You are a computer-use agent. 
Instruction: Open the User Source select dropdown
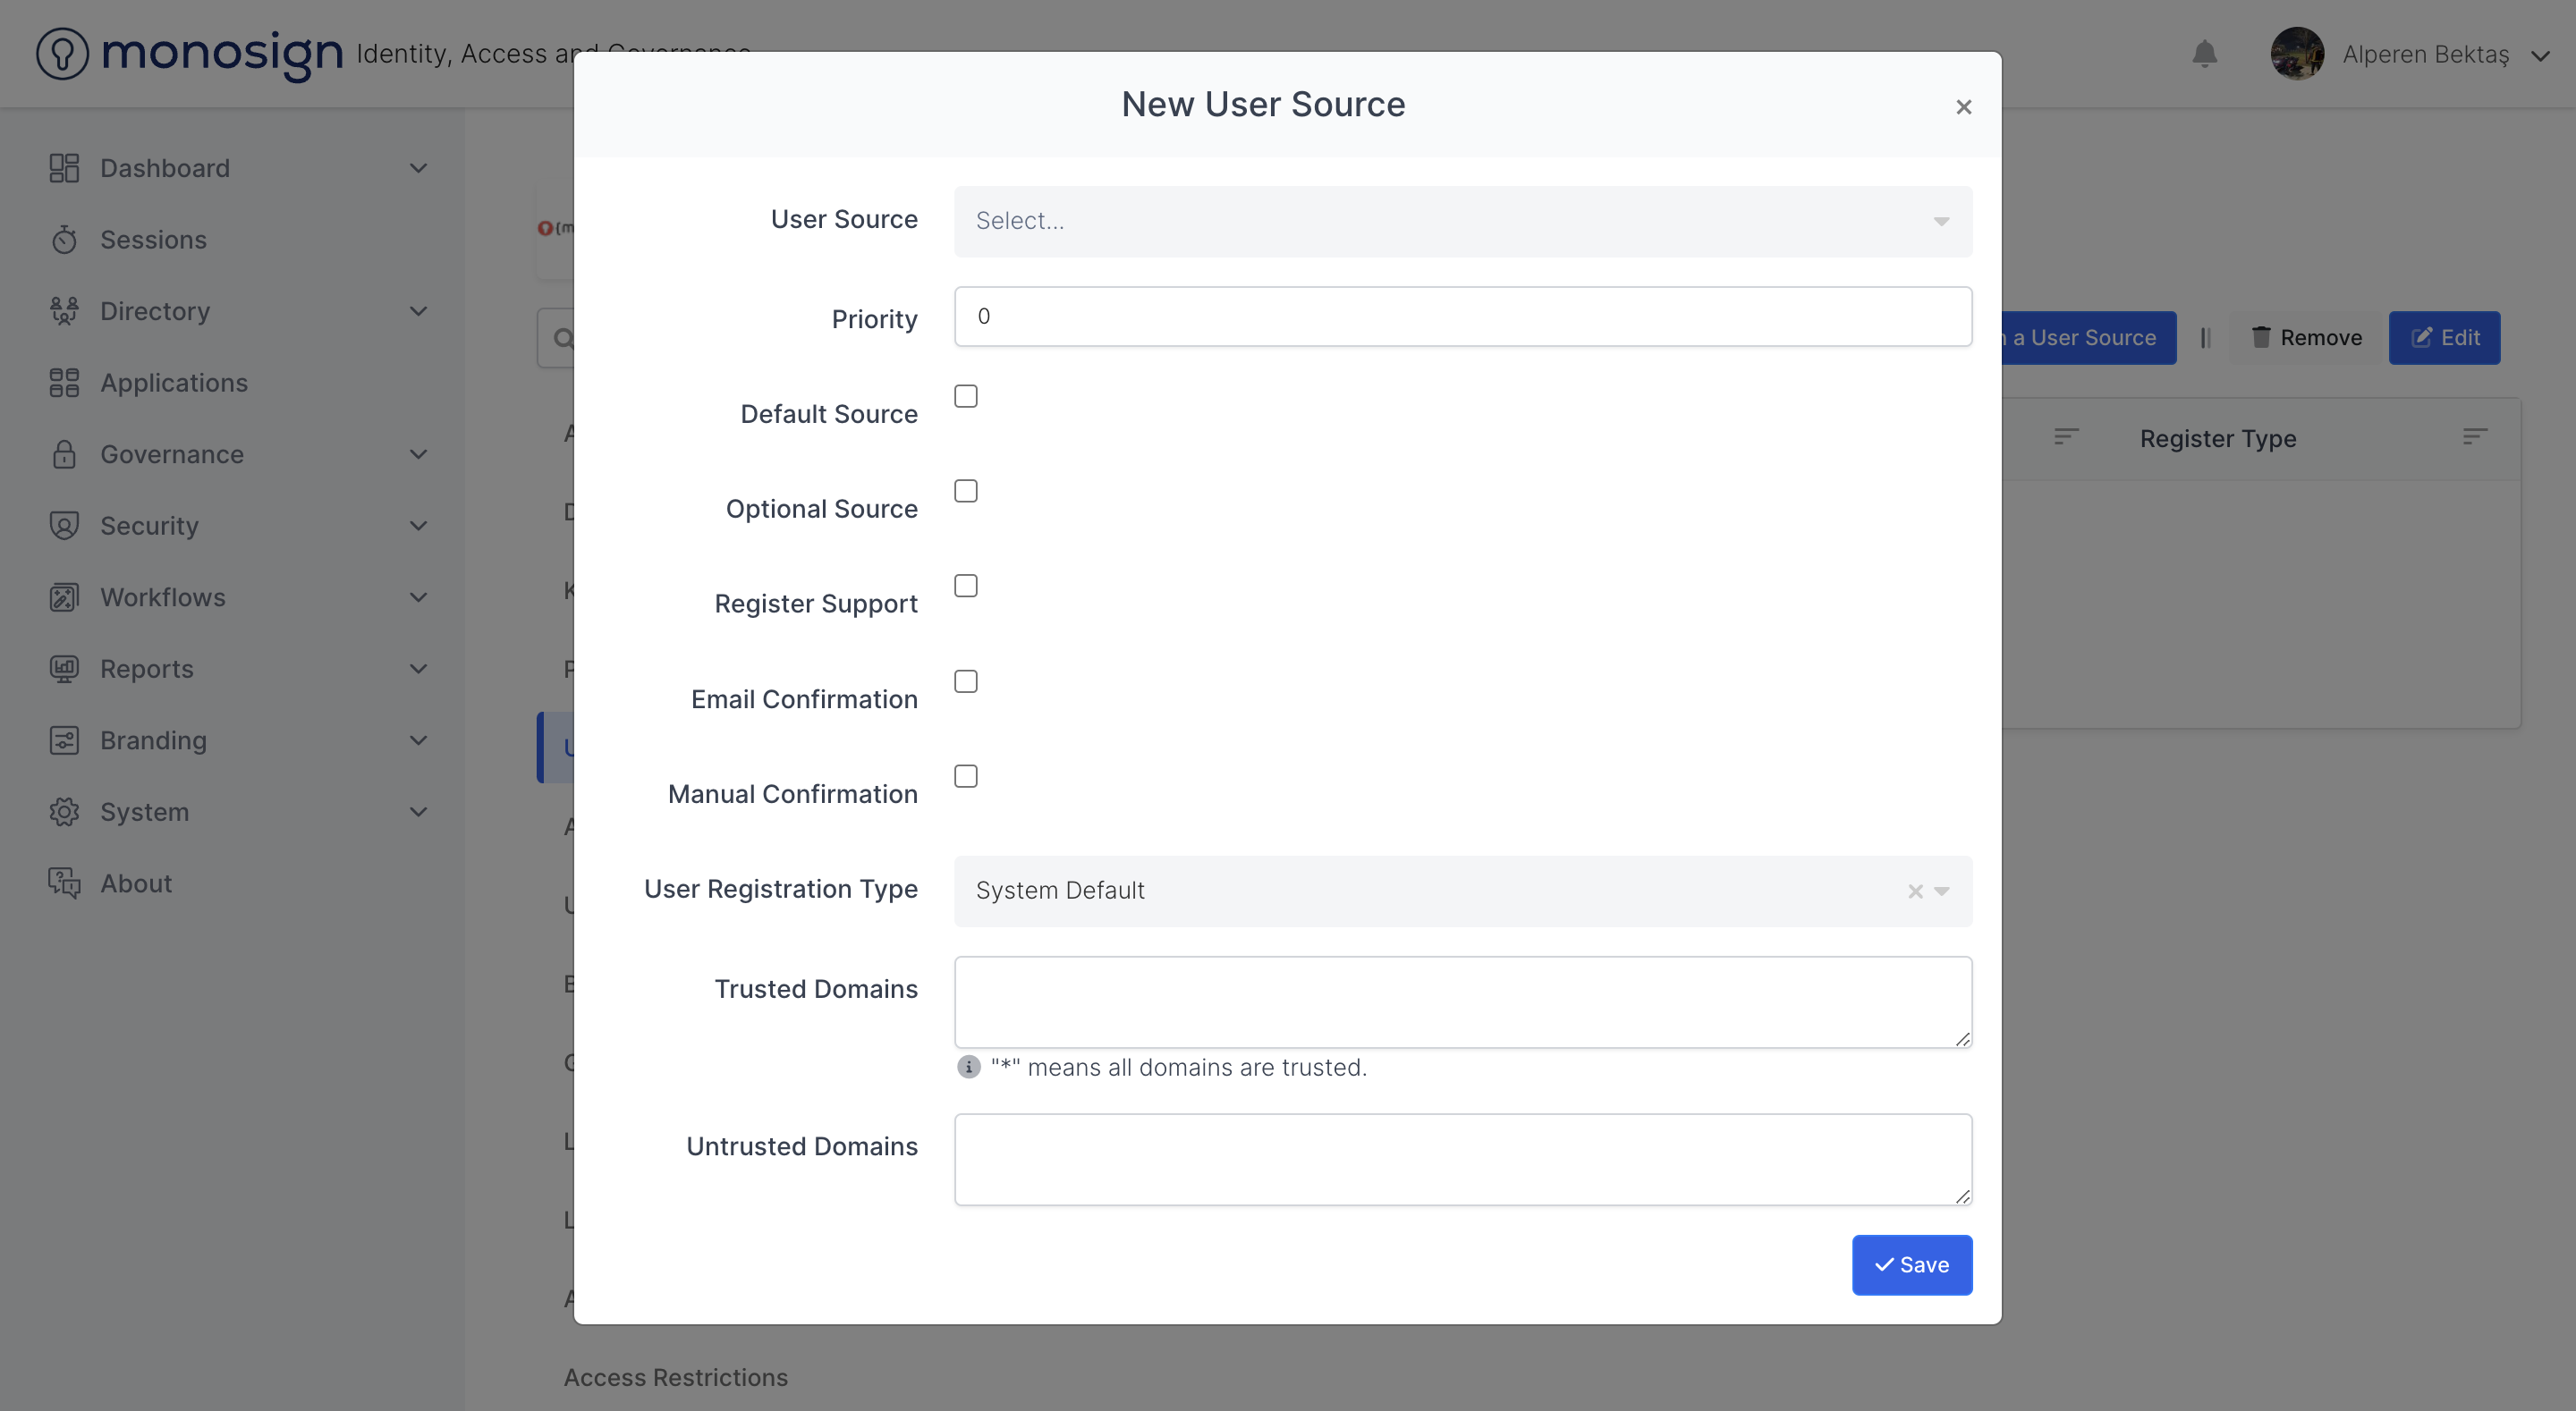pos(1462,221)
